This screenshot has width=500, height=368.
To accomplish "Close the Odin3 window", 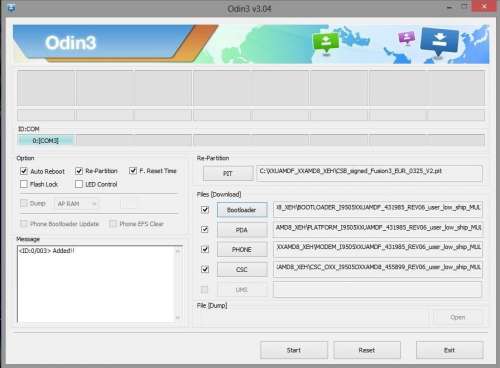I will point(484,7).
